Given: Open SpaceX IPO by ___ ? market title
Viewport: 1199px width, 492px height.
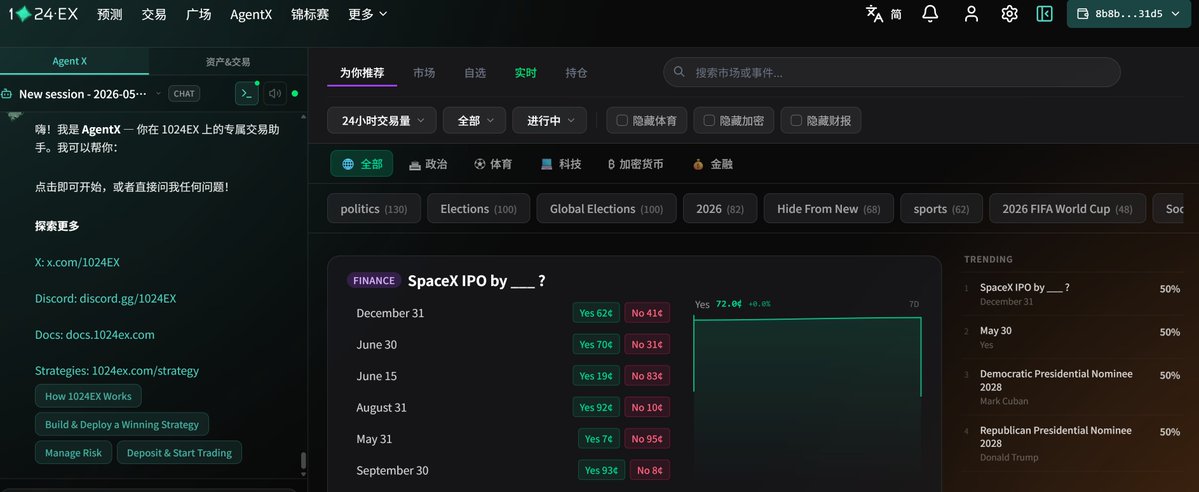Looking at the screenshot, I should [x=476, y=281].
